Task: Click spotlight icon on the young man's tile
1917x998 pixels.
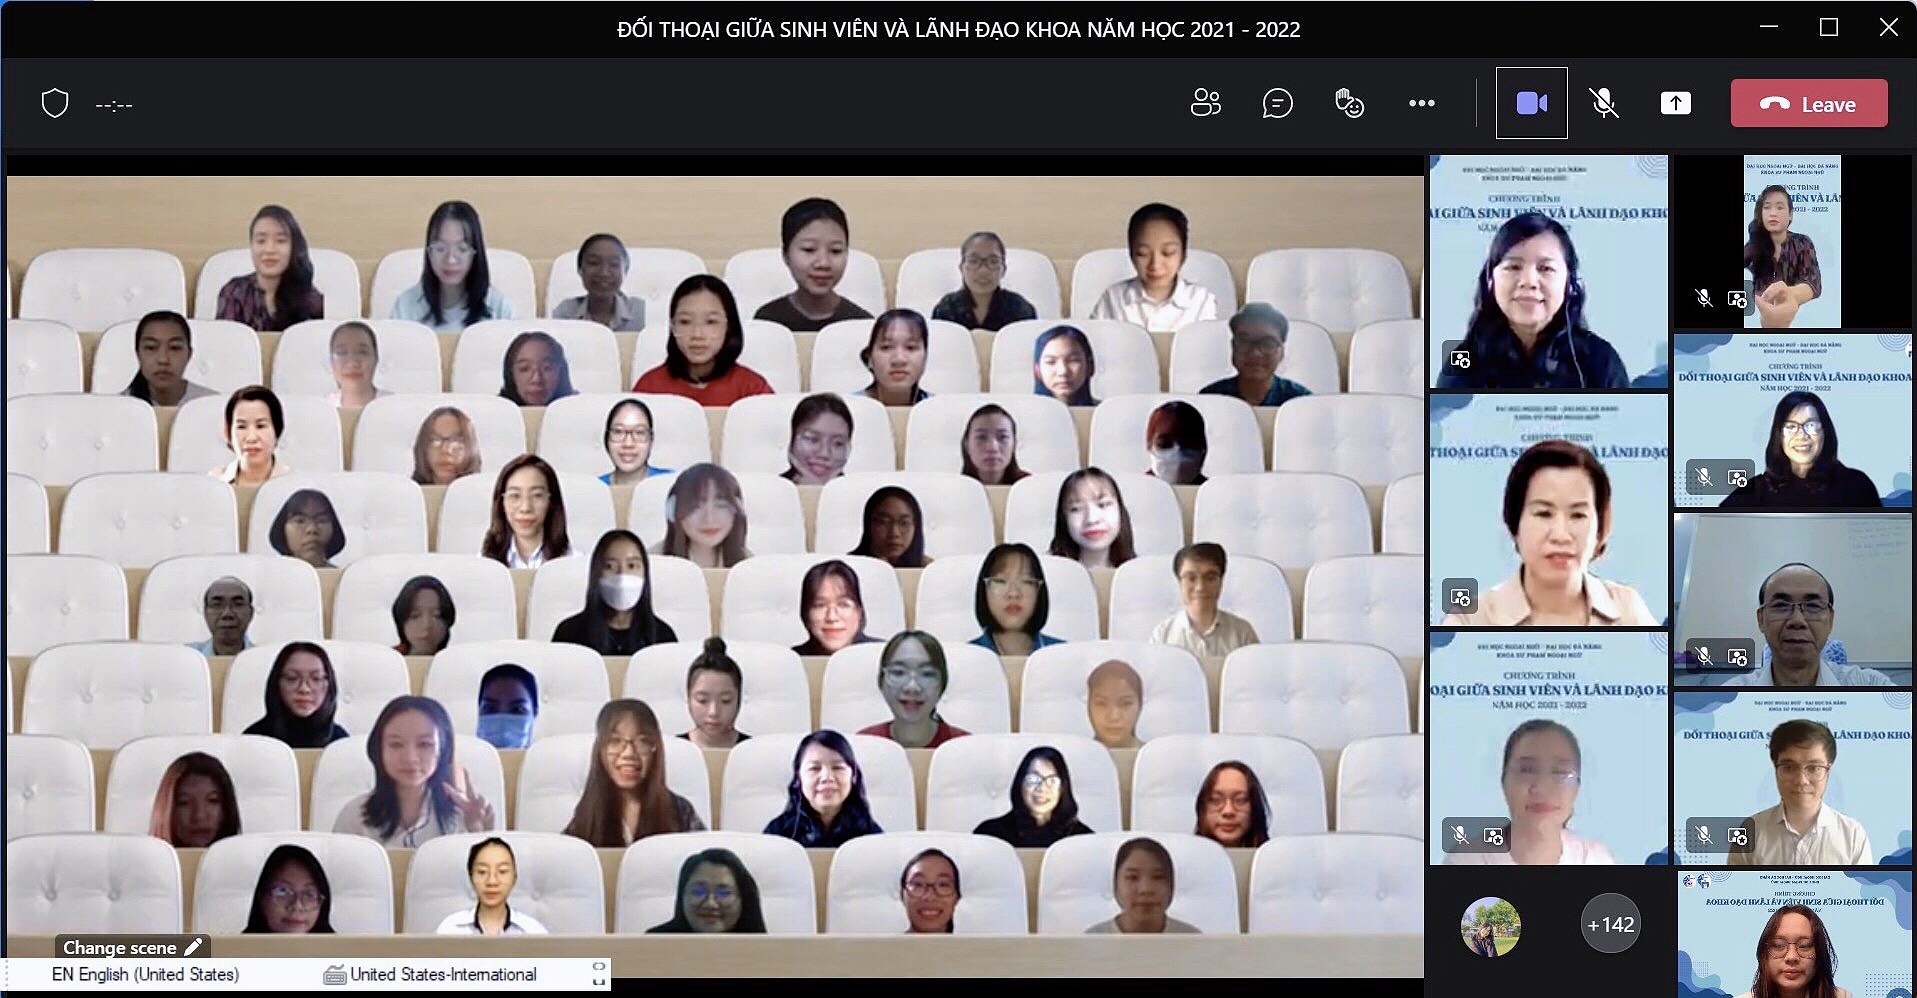Action: coord(1737,835)
